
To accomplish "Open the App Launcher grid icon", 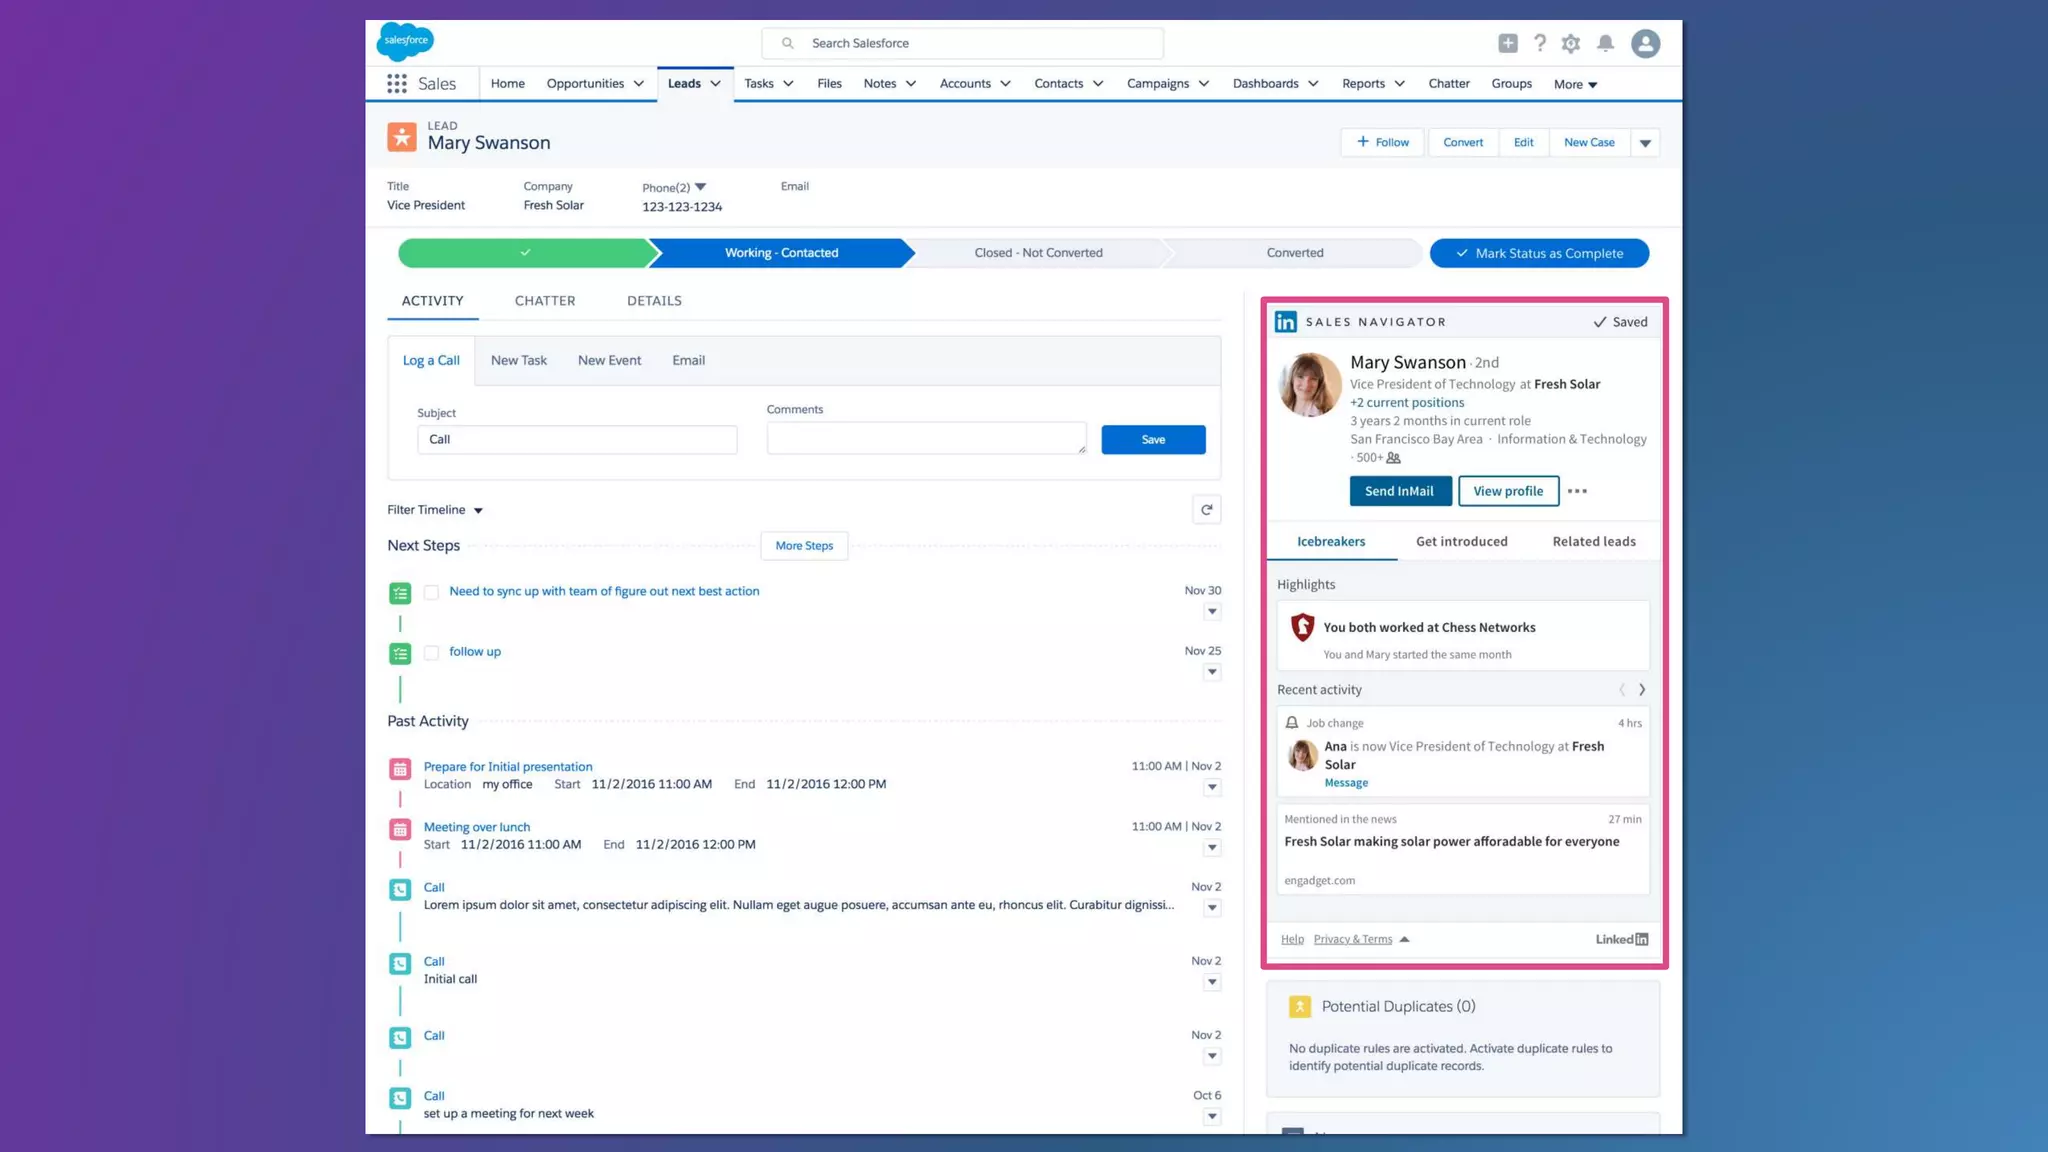I will pos(397,84).
